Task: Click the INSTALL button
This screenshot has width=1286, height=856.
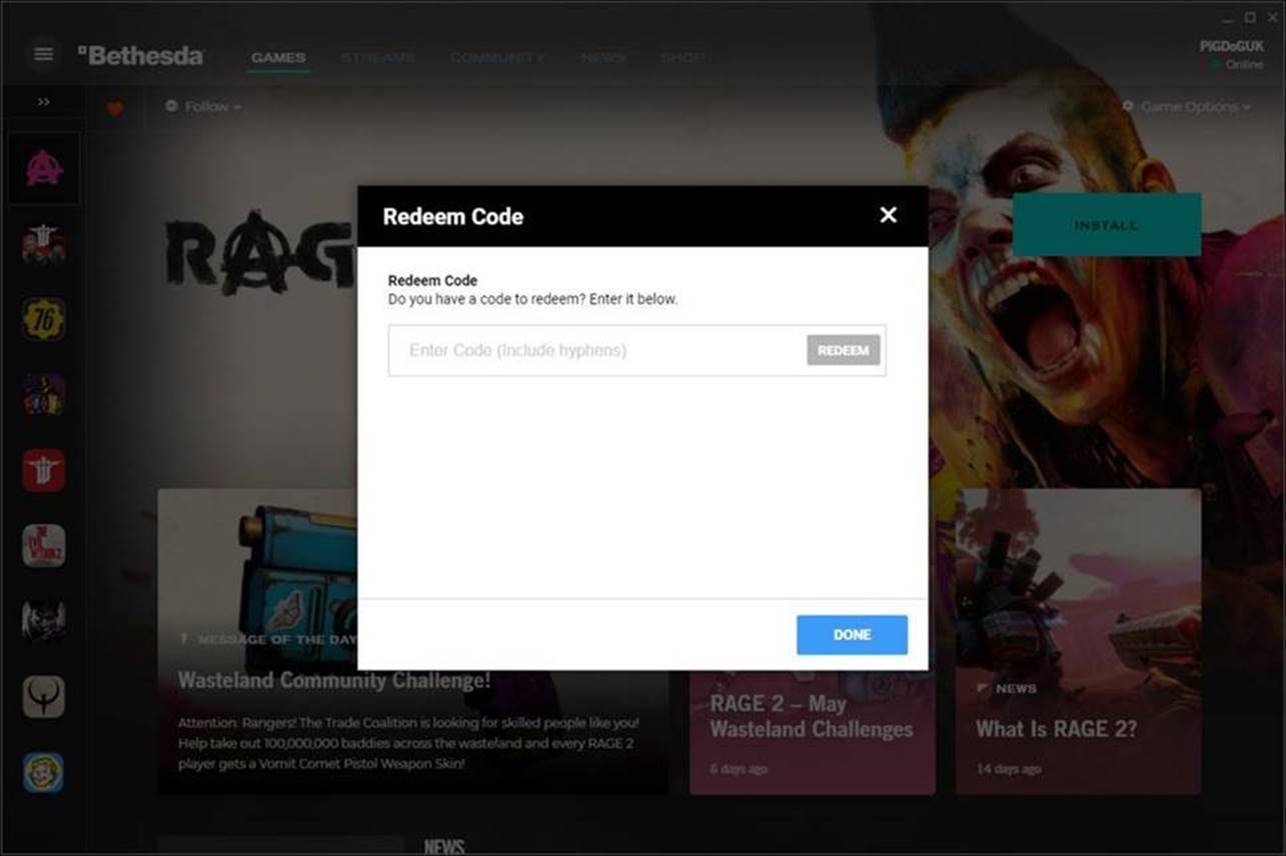Action: click(x=1106, y=225)
